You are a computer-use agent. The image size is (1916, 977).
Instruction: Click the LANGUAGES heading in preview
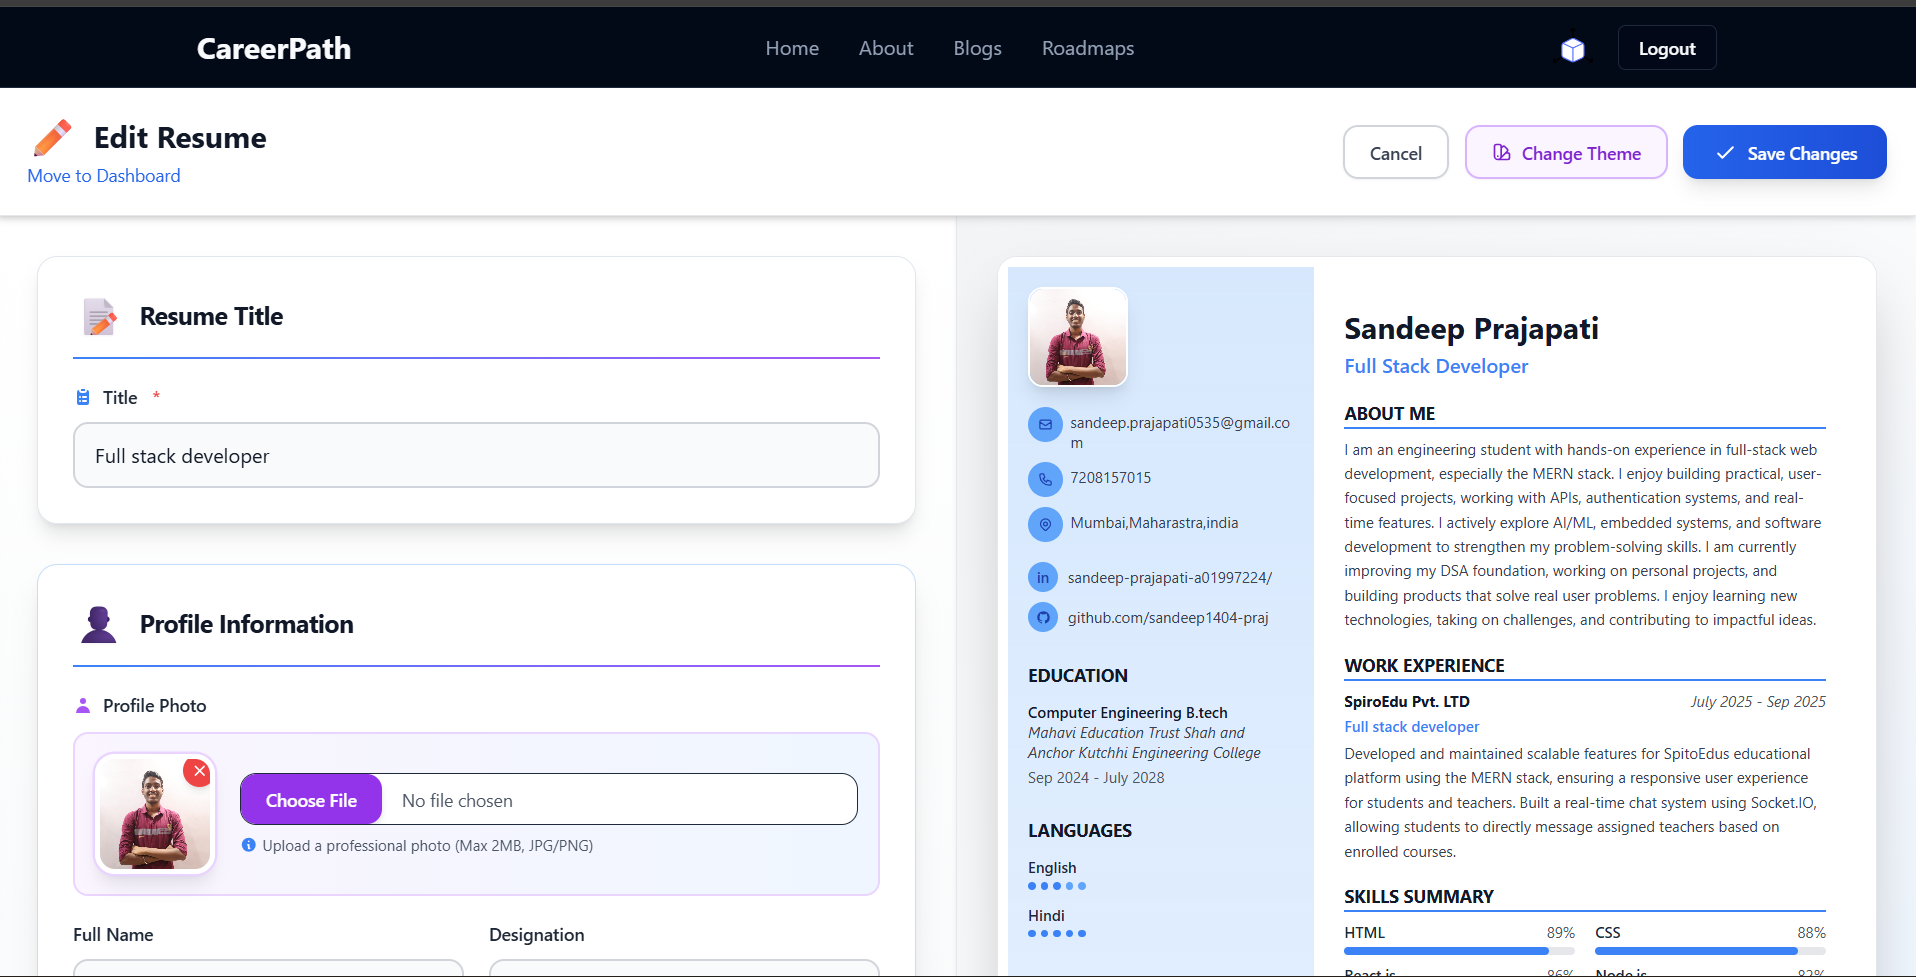click(x=1080, y=831)
